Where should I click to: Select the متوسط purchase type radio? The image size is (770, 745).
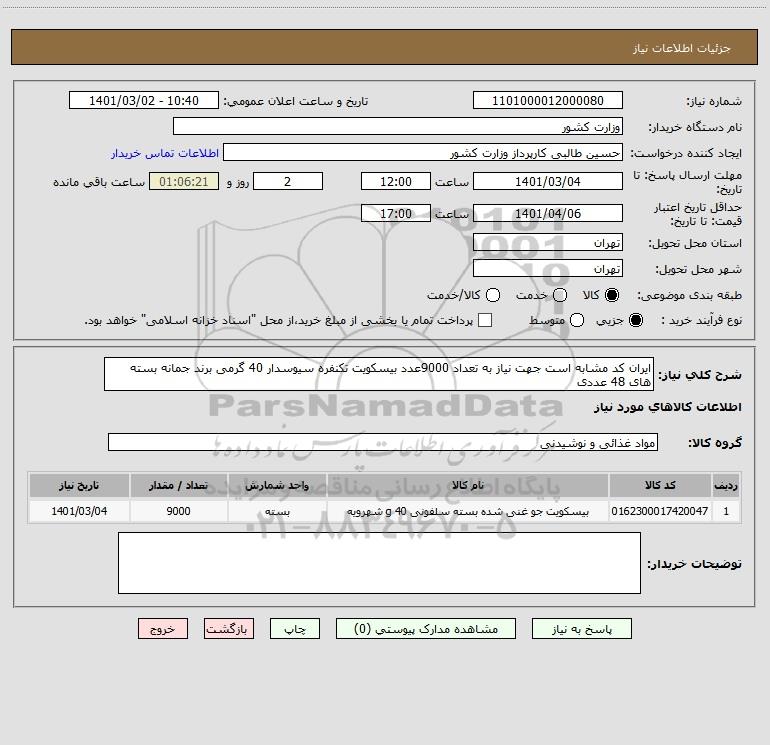point(577,320)
